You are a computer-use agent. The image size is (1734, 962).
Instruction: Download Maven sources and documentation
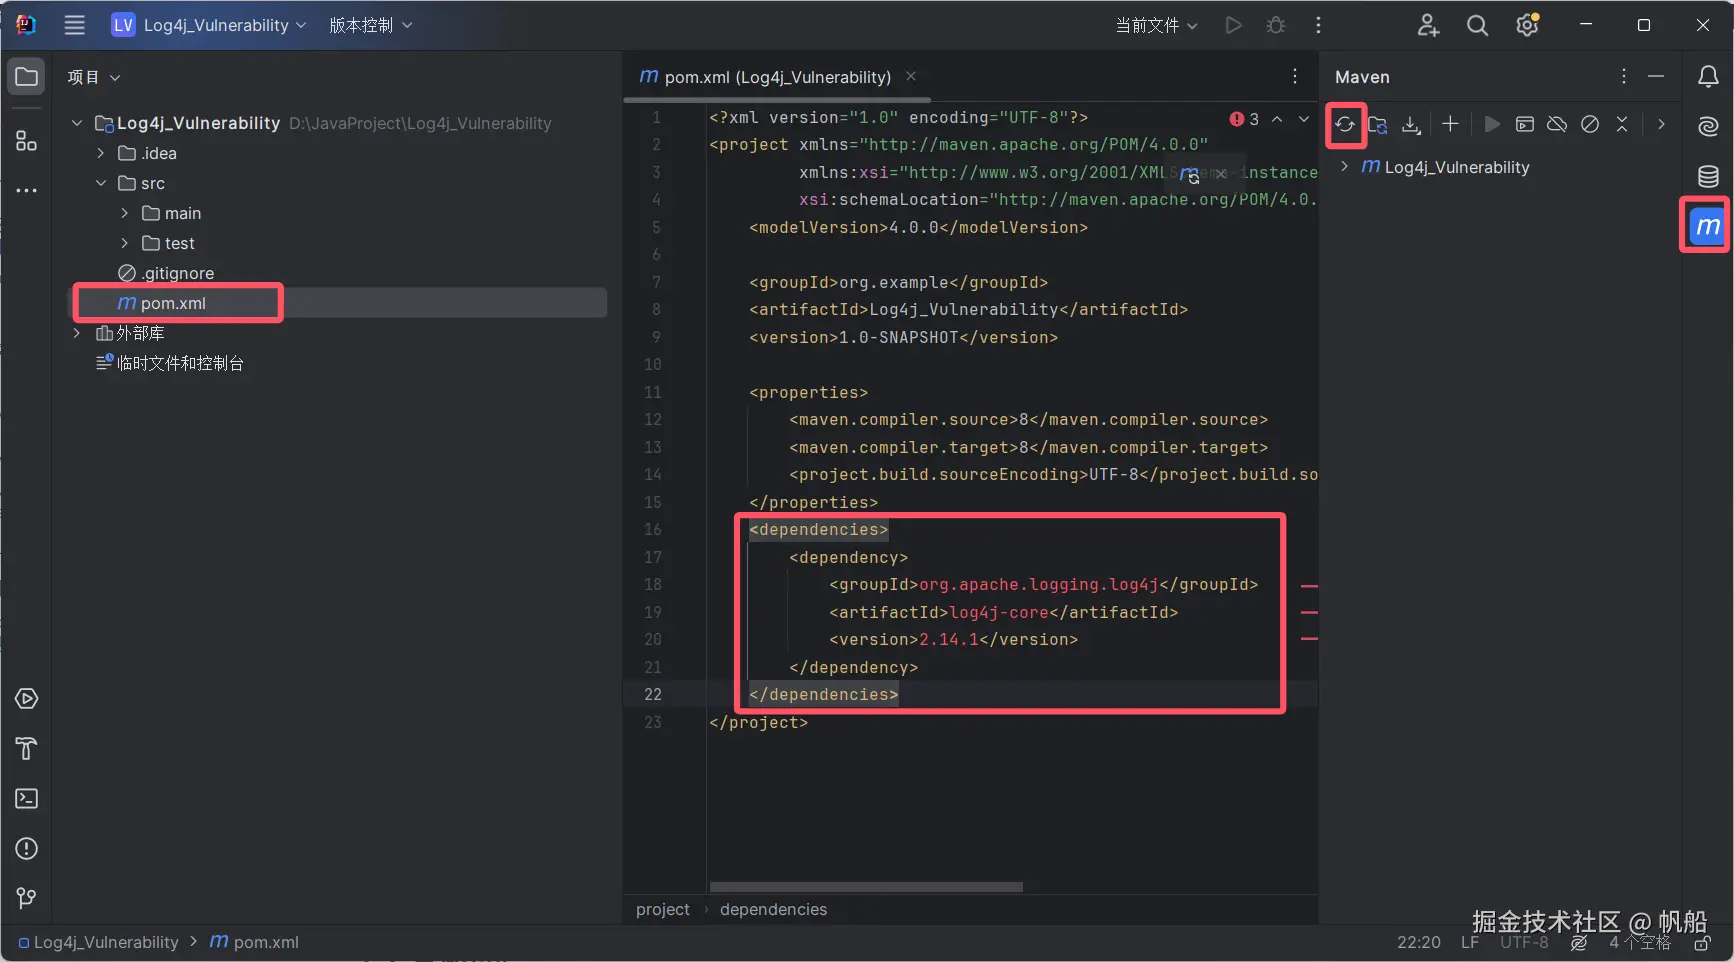pyautogui.click(x=1411, y=124)
